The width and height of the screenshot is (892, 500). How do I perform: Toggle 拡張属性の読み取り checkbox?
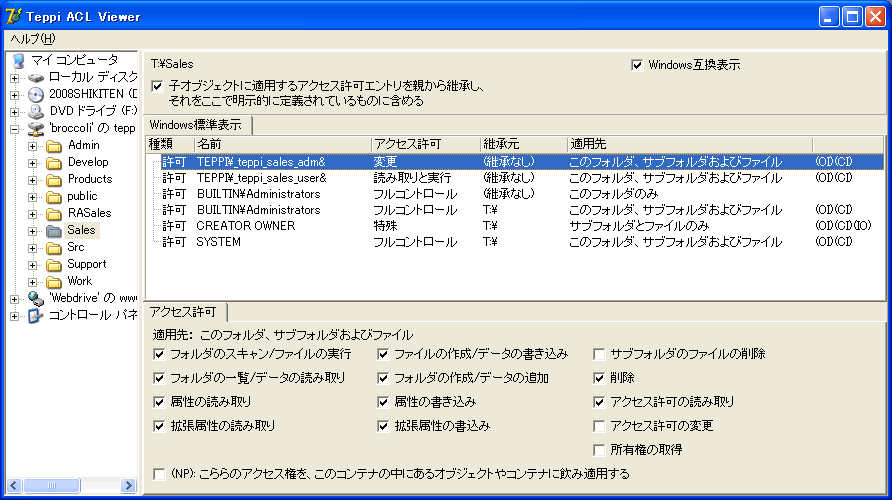pos(159,426)
